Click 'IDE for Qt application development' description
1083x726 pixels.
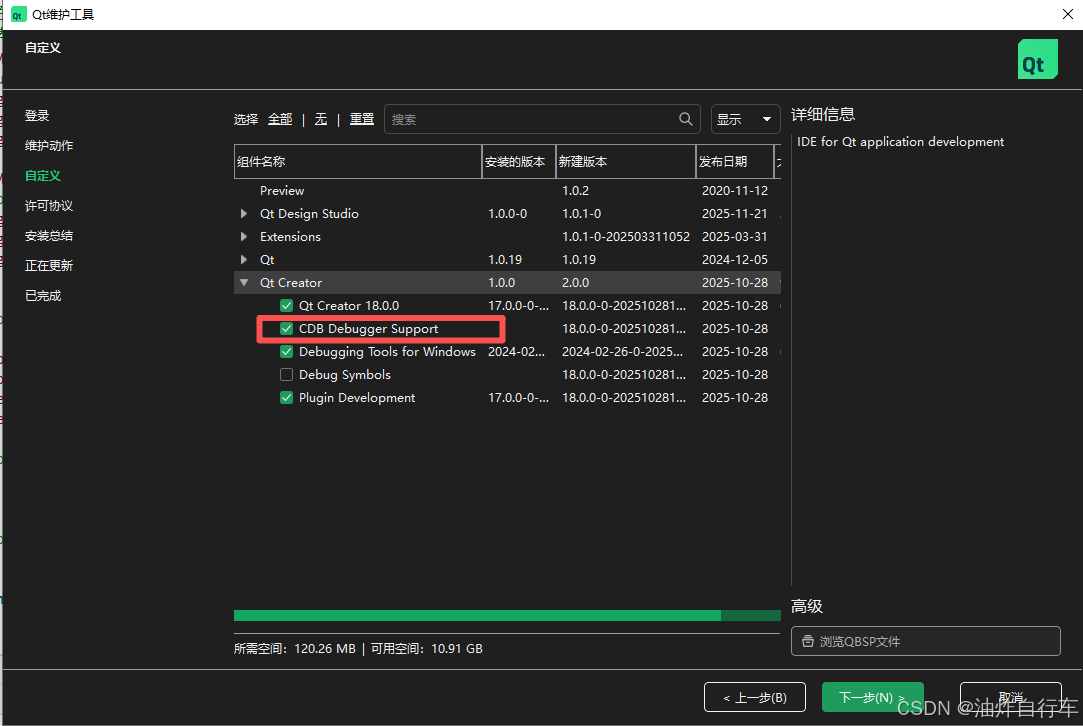(900, 142)
